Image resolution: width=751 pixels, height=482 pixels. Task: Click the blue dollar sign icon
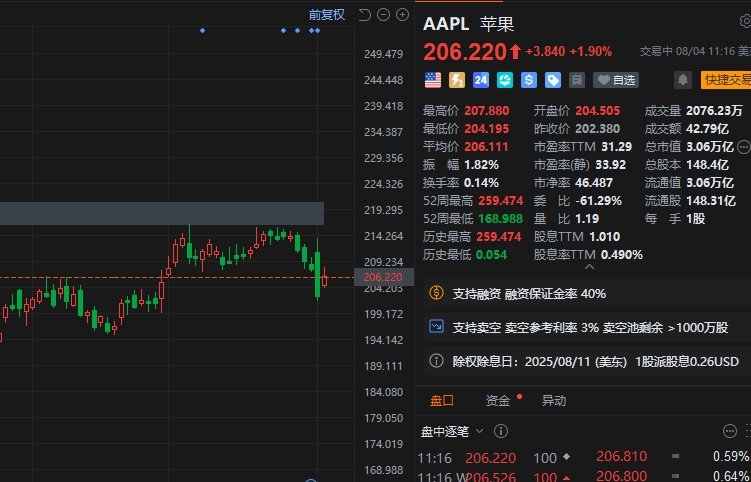coord(528,80)
